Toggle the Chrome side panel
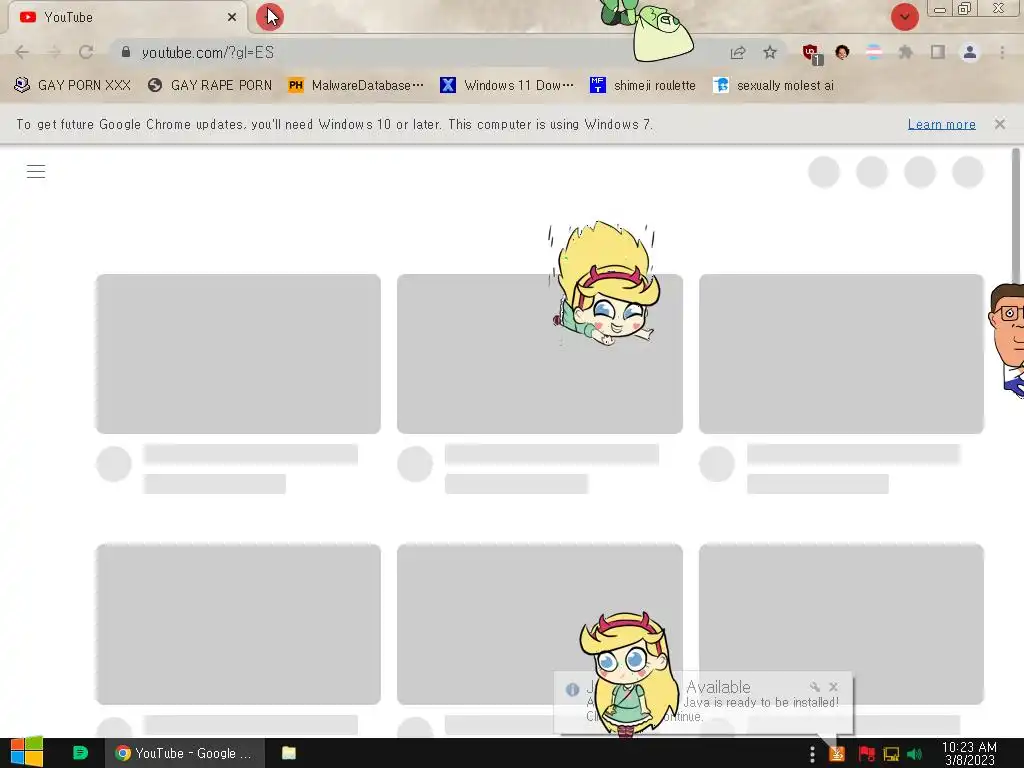The image size is (1024, 768). [x=938, y=52]
